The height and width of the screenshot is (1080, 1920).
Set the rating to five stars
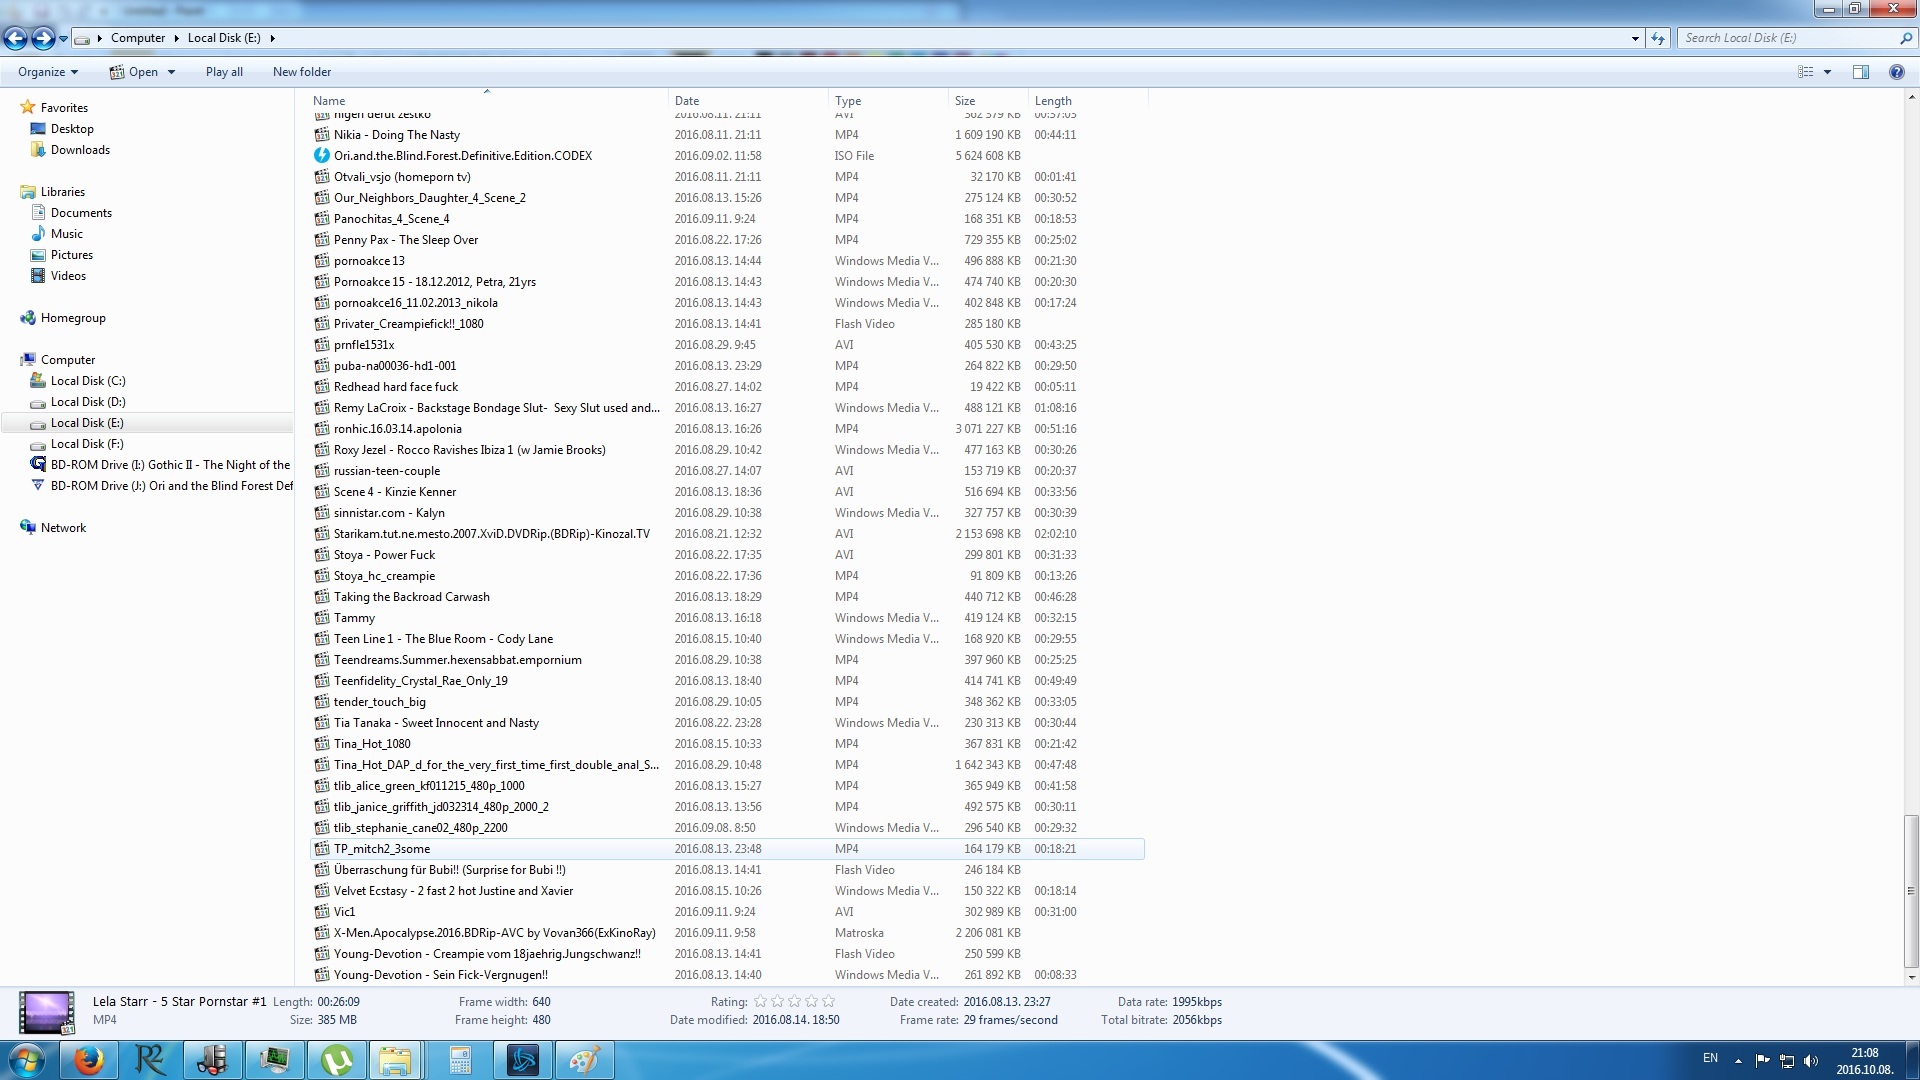coord(828,1001)
